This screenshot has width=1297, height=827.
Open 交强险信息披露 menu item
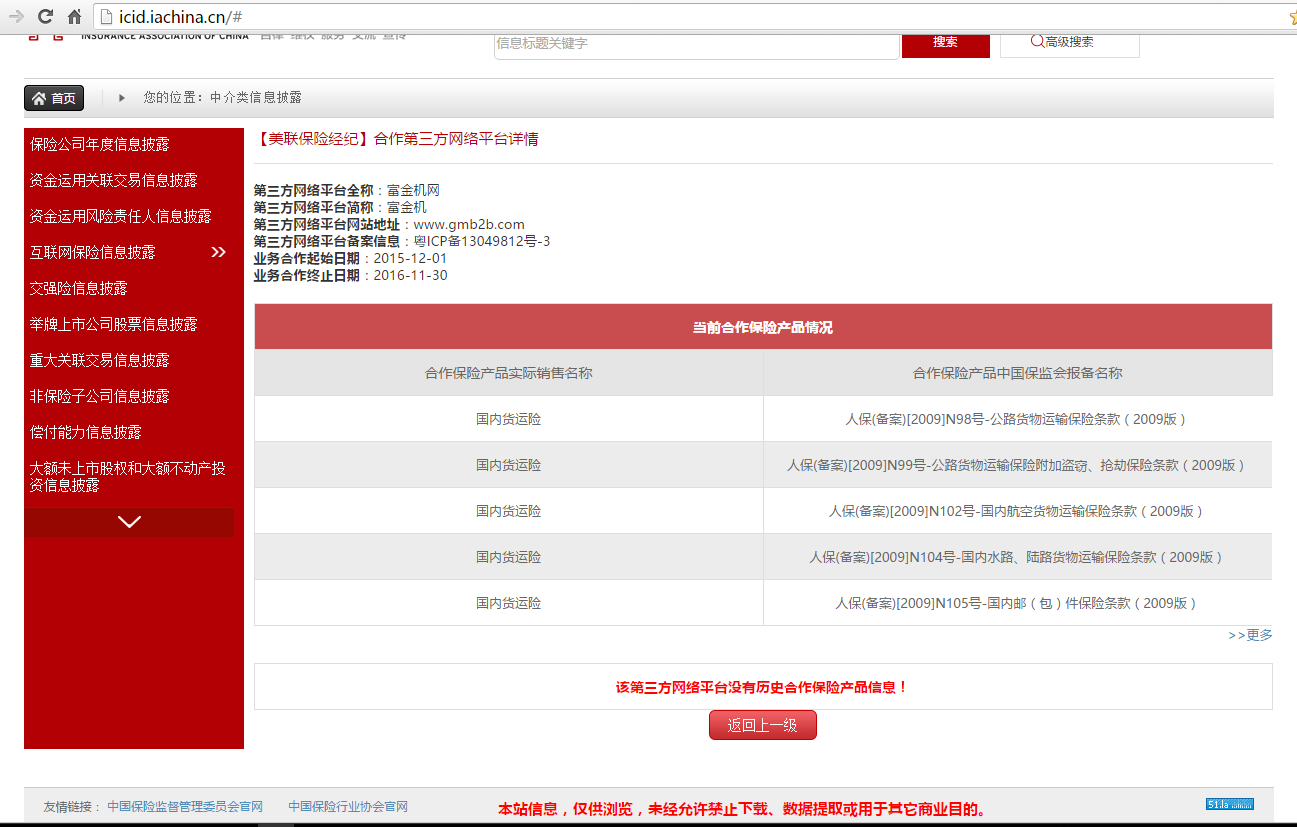(79, 288)
